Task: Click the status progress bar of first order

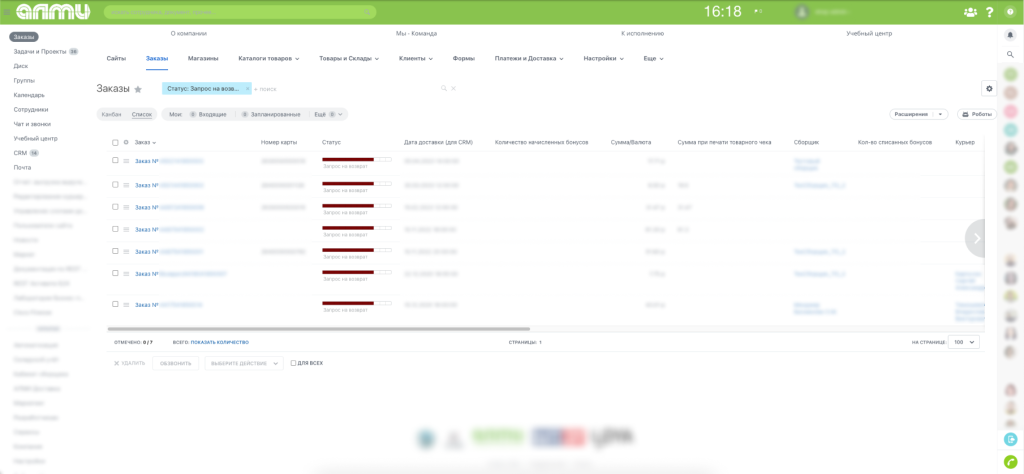Action: 357,159
